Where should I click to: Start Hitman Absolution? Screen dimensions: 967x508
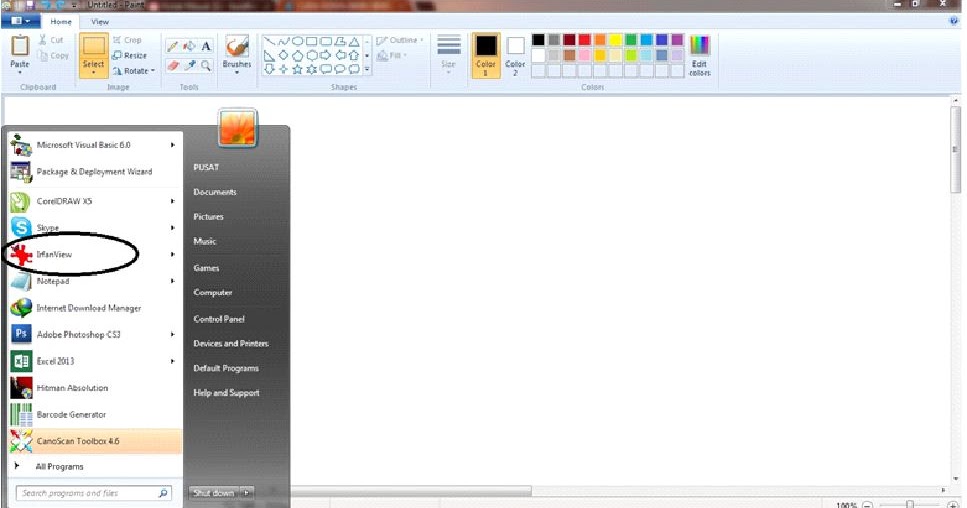tap(93, 388)
